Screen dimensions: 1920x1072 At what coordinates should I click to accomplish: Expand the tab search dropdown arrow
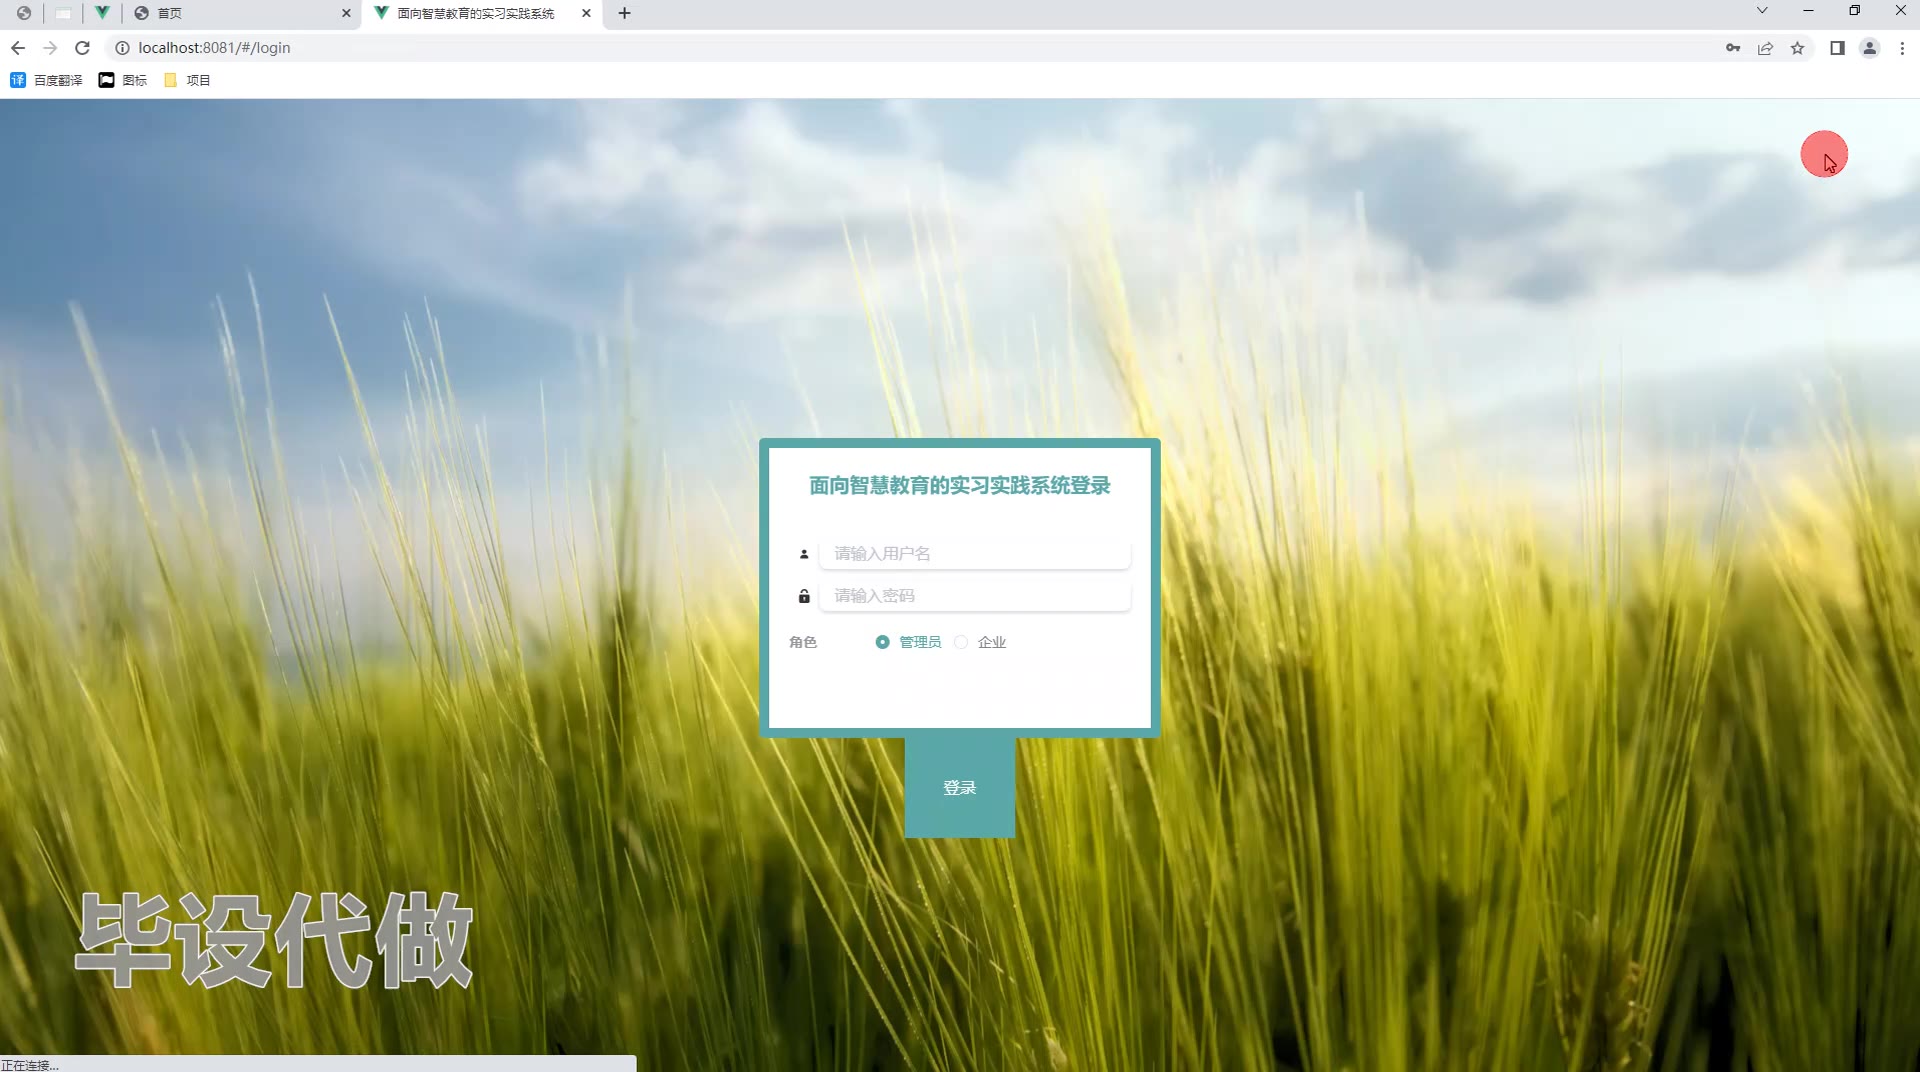[1762, 10]
